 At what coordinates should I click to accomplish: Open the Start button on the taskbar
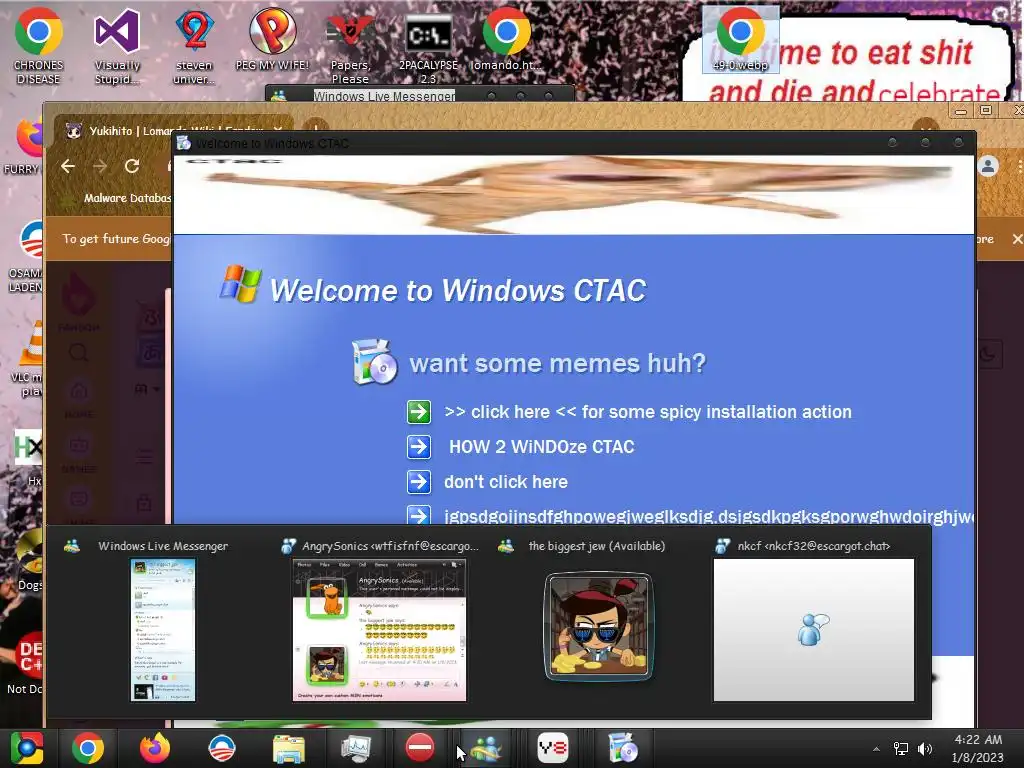pos(27,748)
